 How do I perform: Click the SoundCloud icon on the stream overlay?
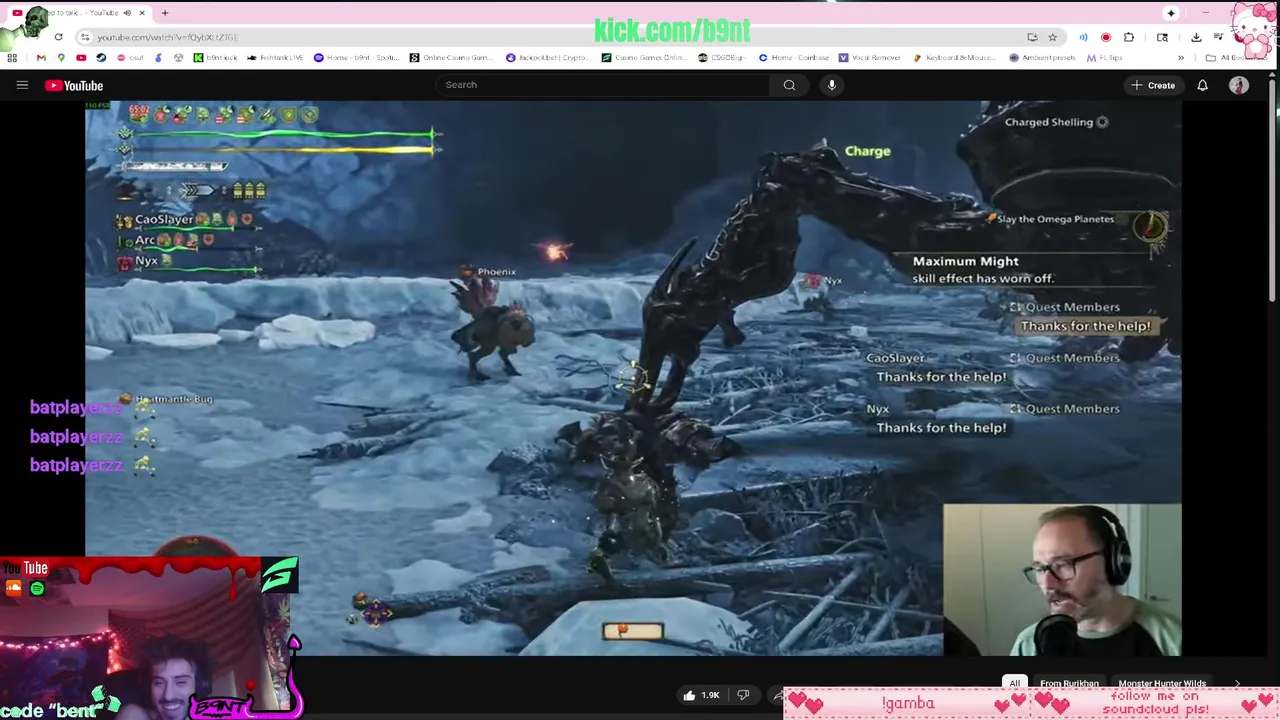(x=13, y=589)
